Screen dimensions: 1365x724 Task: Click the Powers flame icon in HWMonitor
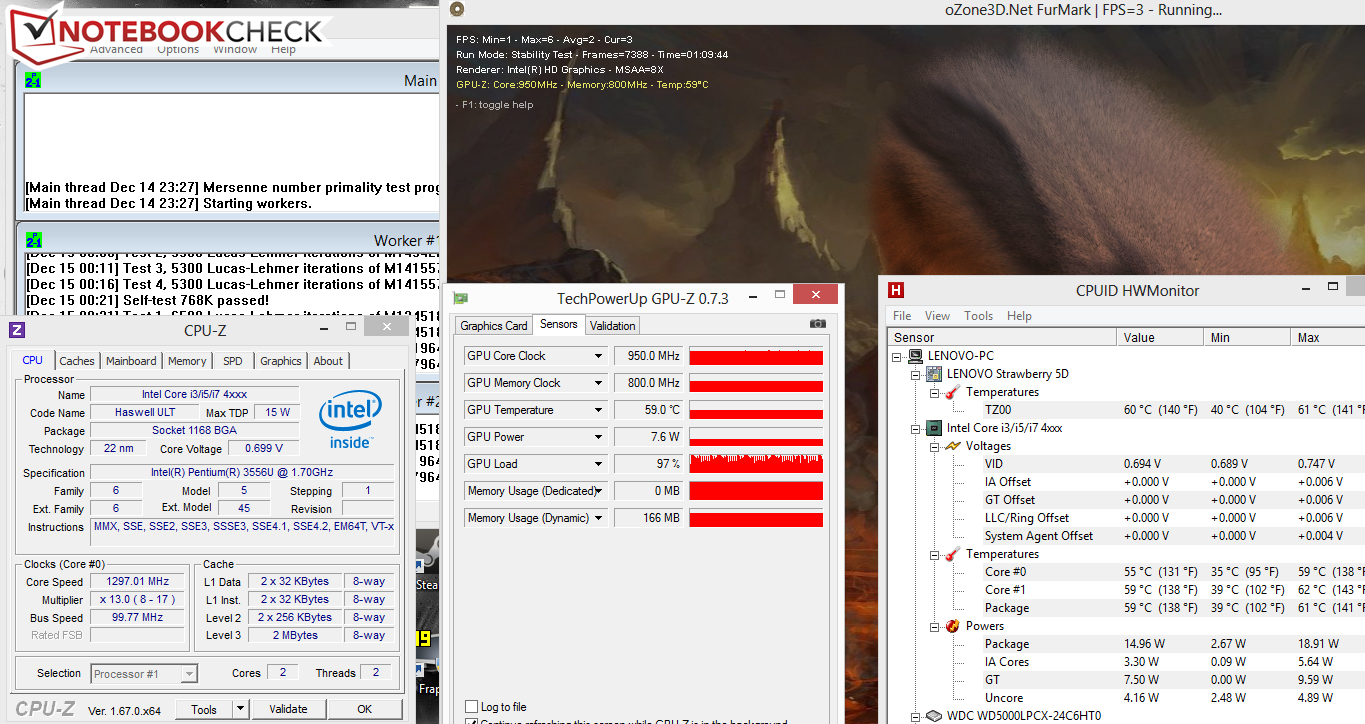click(953, 626)
